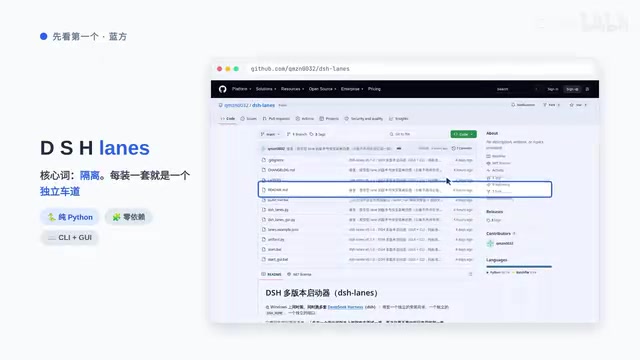This screenshot has width=640, height=360.
Task: Expand the Open Source menu
Action: pos(322,89)
